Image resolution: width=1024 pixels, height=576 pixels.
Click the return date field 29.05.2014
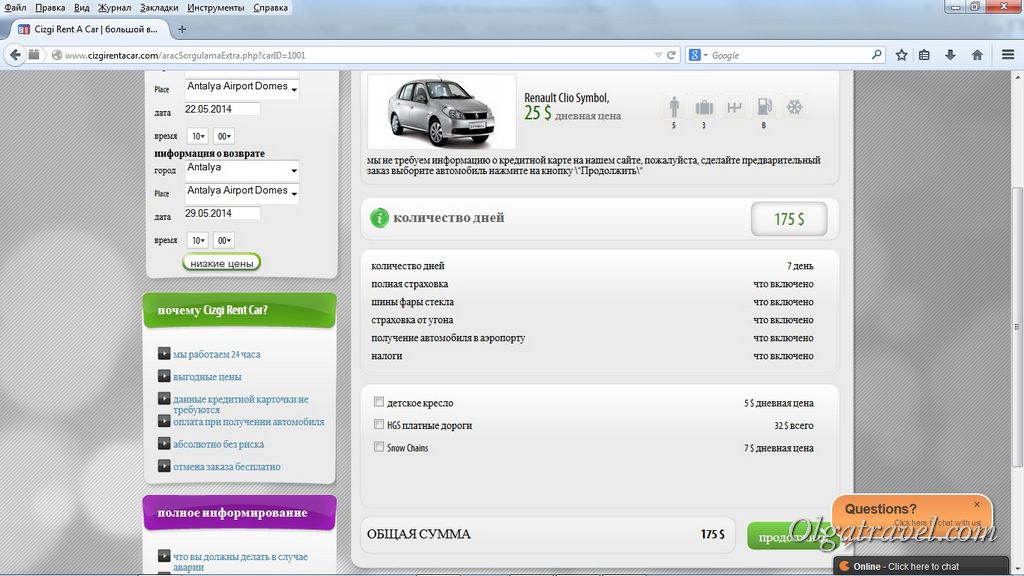pos(222,214)
